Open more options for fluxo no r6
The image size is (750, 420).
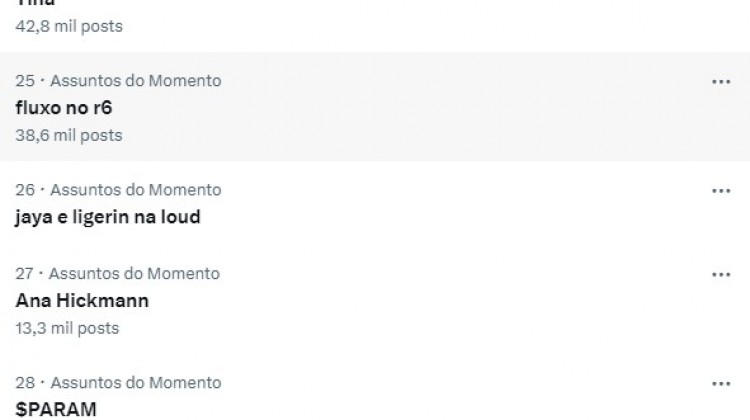(x=721, y=82)
